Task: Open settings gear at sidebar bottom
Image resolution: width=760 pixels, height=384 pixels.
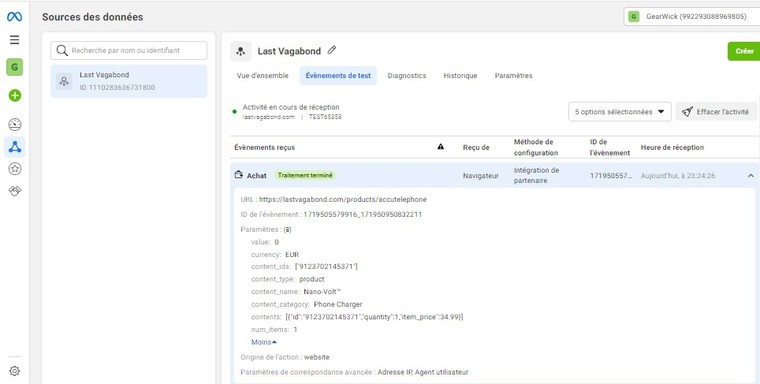Action: coord(15,371)
